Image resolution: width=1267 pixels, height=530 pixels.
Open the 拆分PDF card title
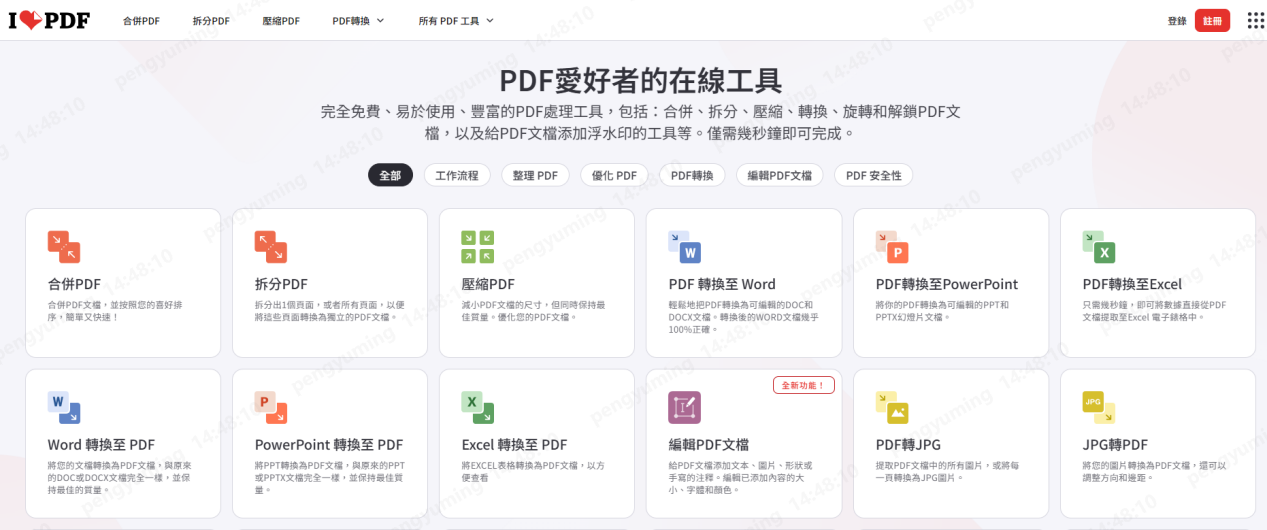click(281, 284)
